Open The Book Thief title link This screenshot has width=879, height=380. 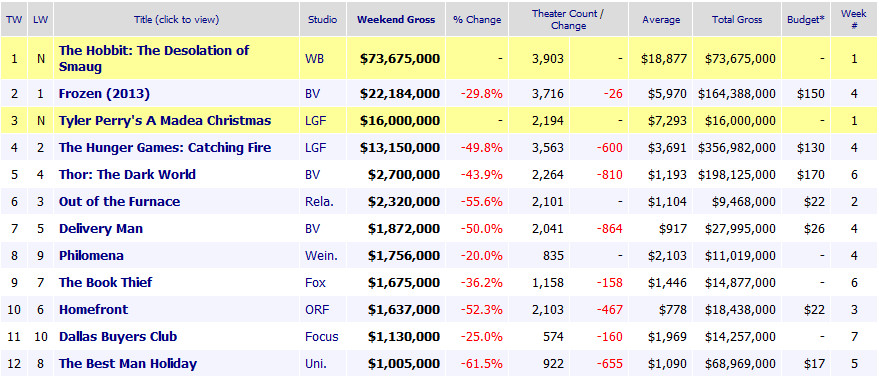105,282
